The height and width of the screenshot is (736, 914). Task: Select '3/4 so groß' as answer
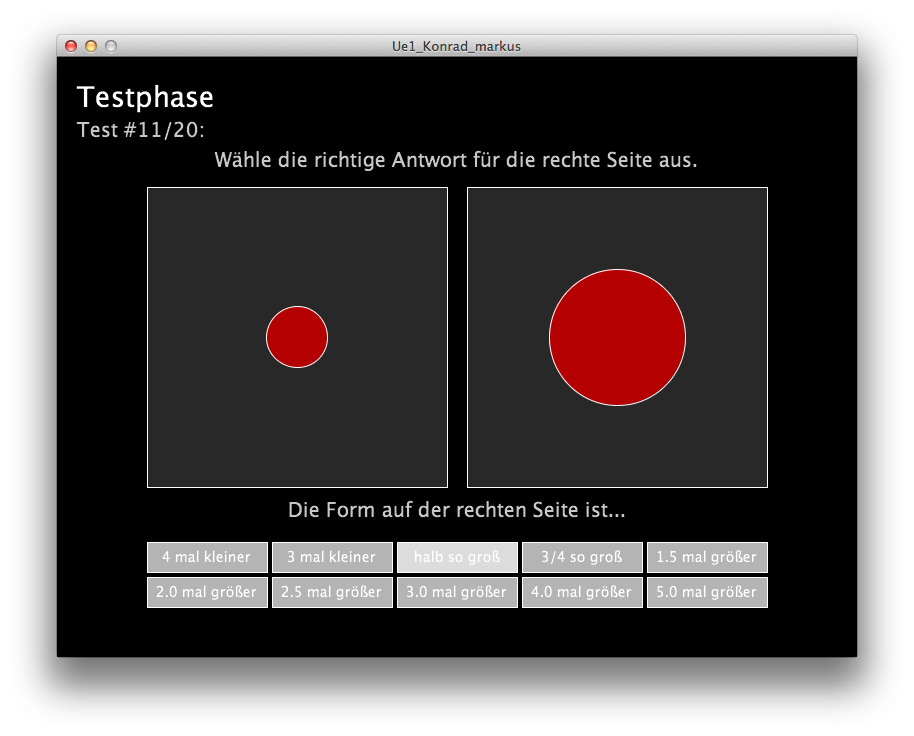tap(582, 557)
